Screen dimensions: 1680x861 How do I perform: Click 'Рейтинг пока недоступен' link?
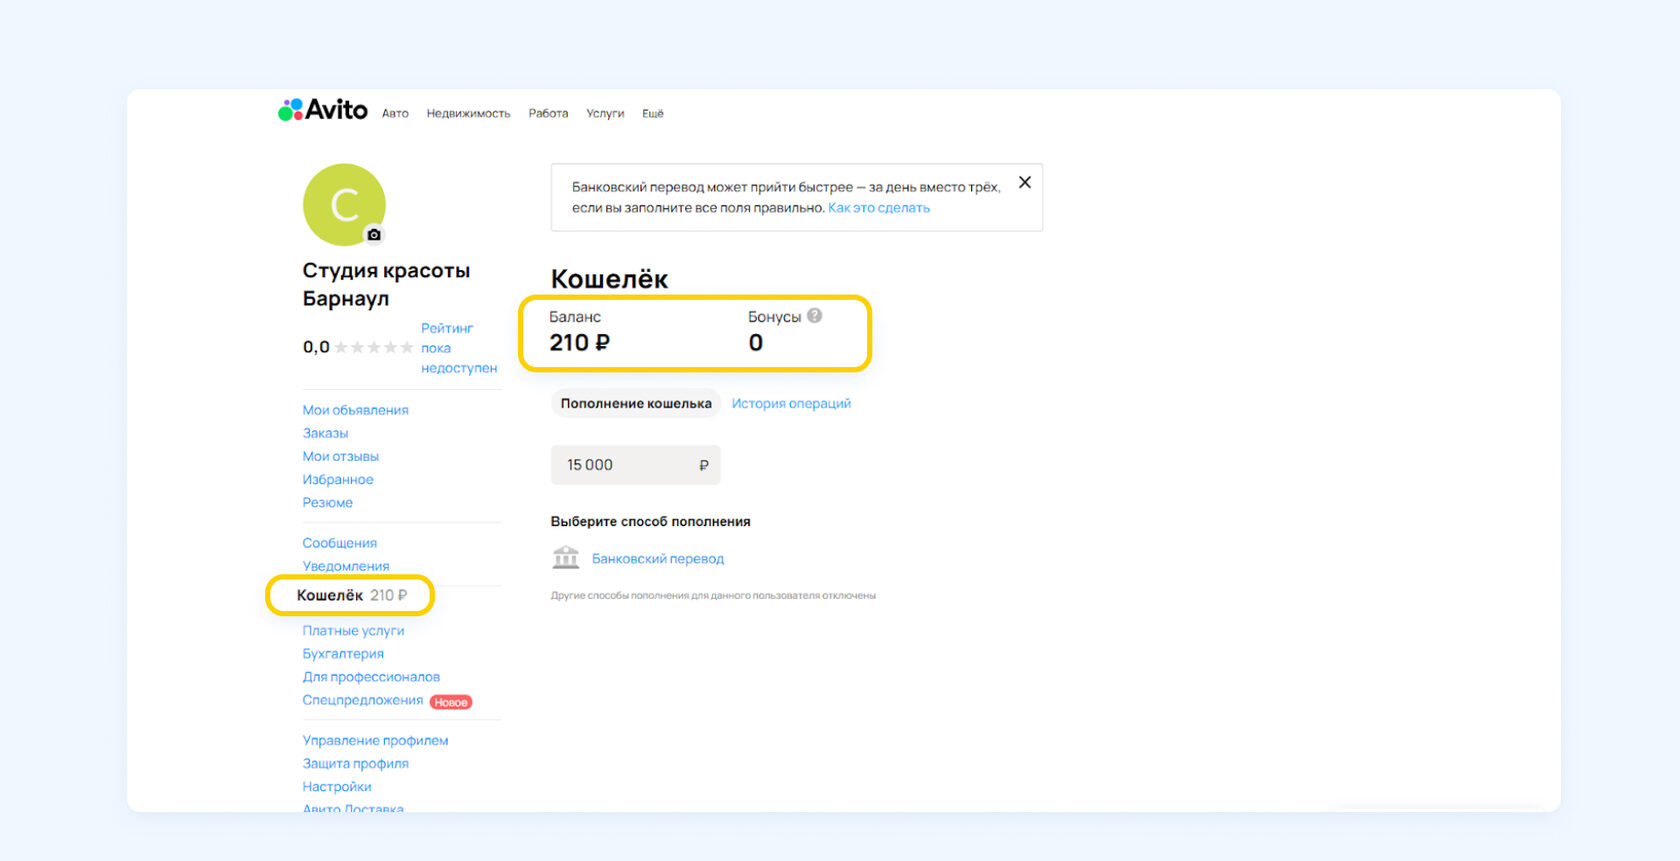click(459, 348)
